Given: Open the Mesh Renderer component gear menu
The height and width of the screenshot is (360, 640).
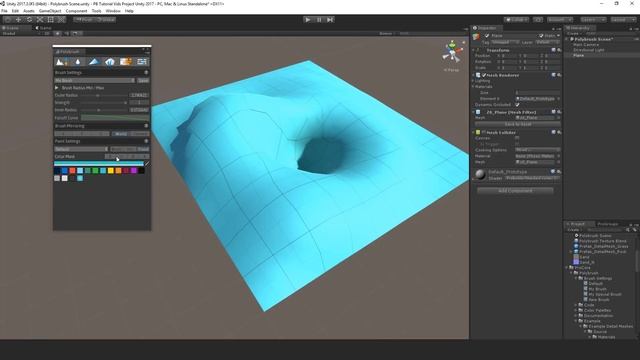Looking at the screenshot, I should (x=559, y=75).
